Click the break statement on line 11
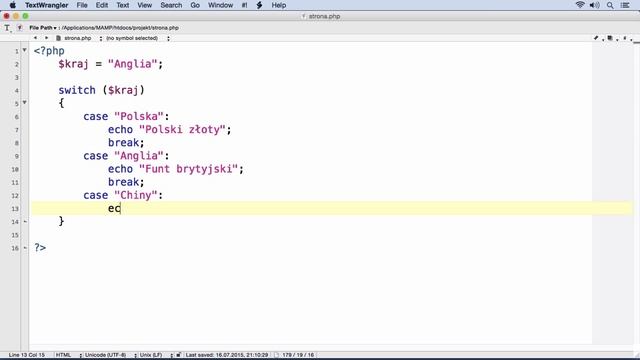Image resolution: width=640 pixels, height=360 pixels. pyautogui.click(x=126, y=182)
